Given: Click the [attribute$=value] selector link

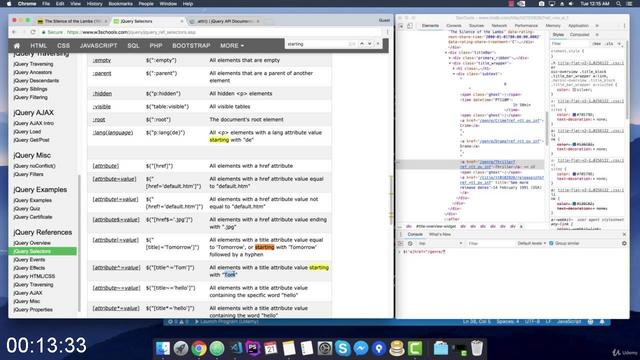Looking at the screenshot, I should (x=116, y=220).
